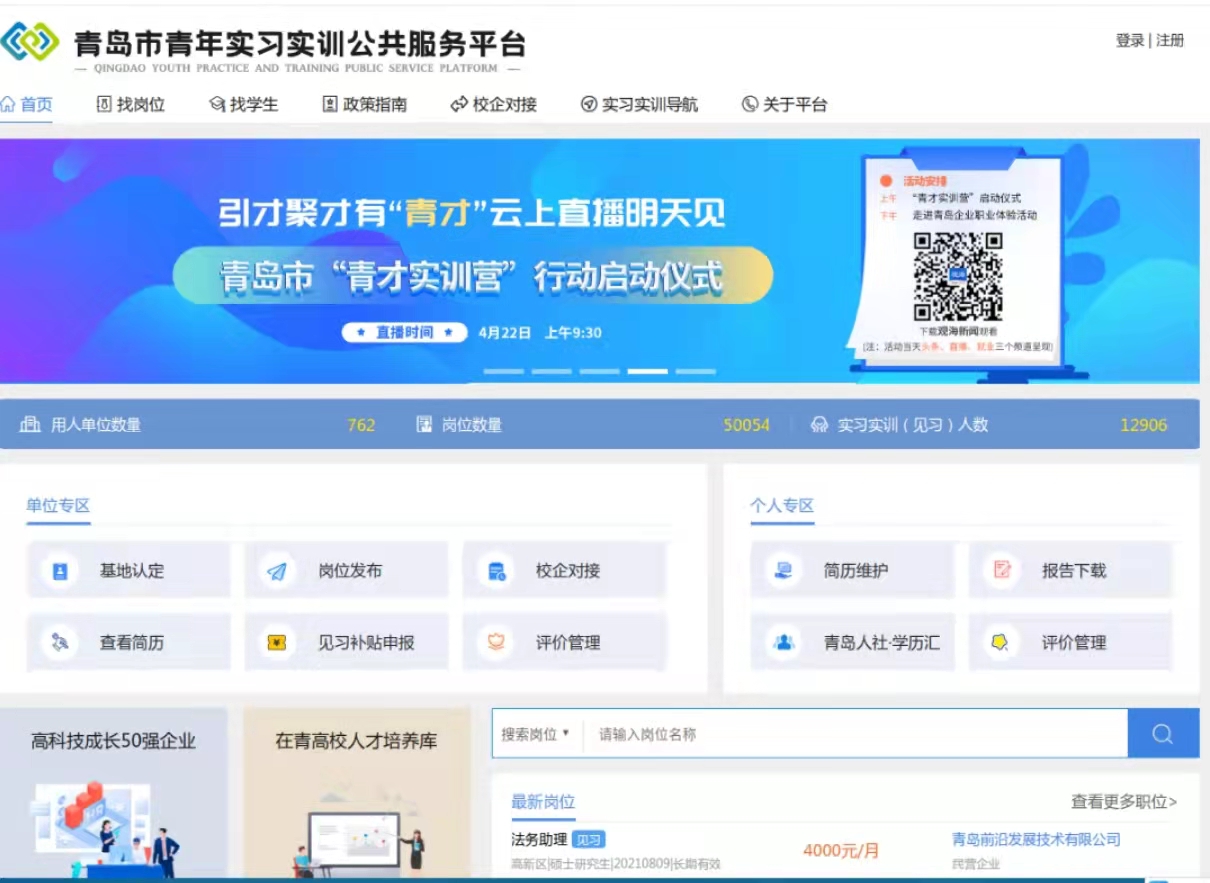Screen dimensions: 1210x883
Task: Click the 岗位发布 paper plane icon
Action: click(278, 571)
